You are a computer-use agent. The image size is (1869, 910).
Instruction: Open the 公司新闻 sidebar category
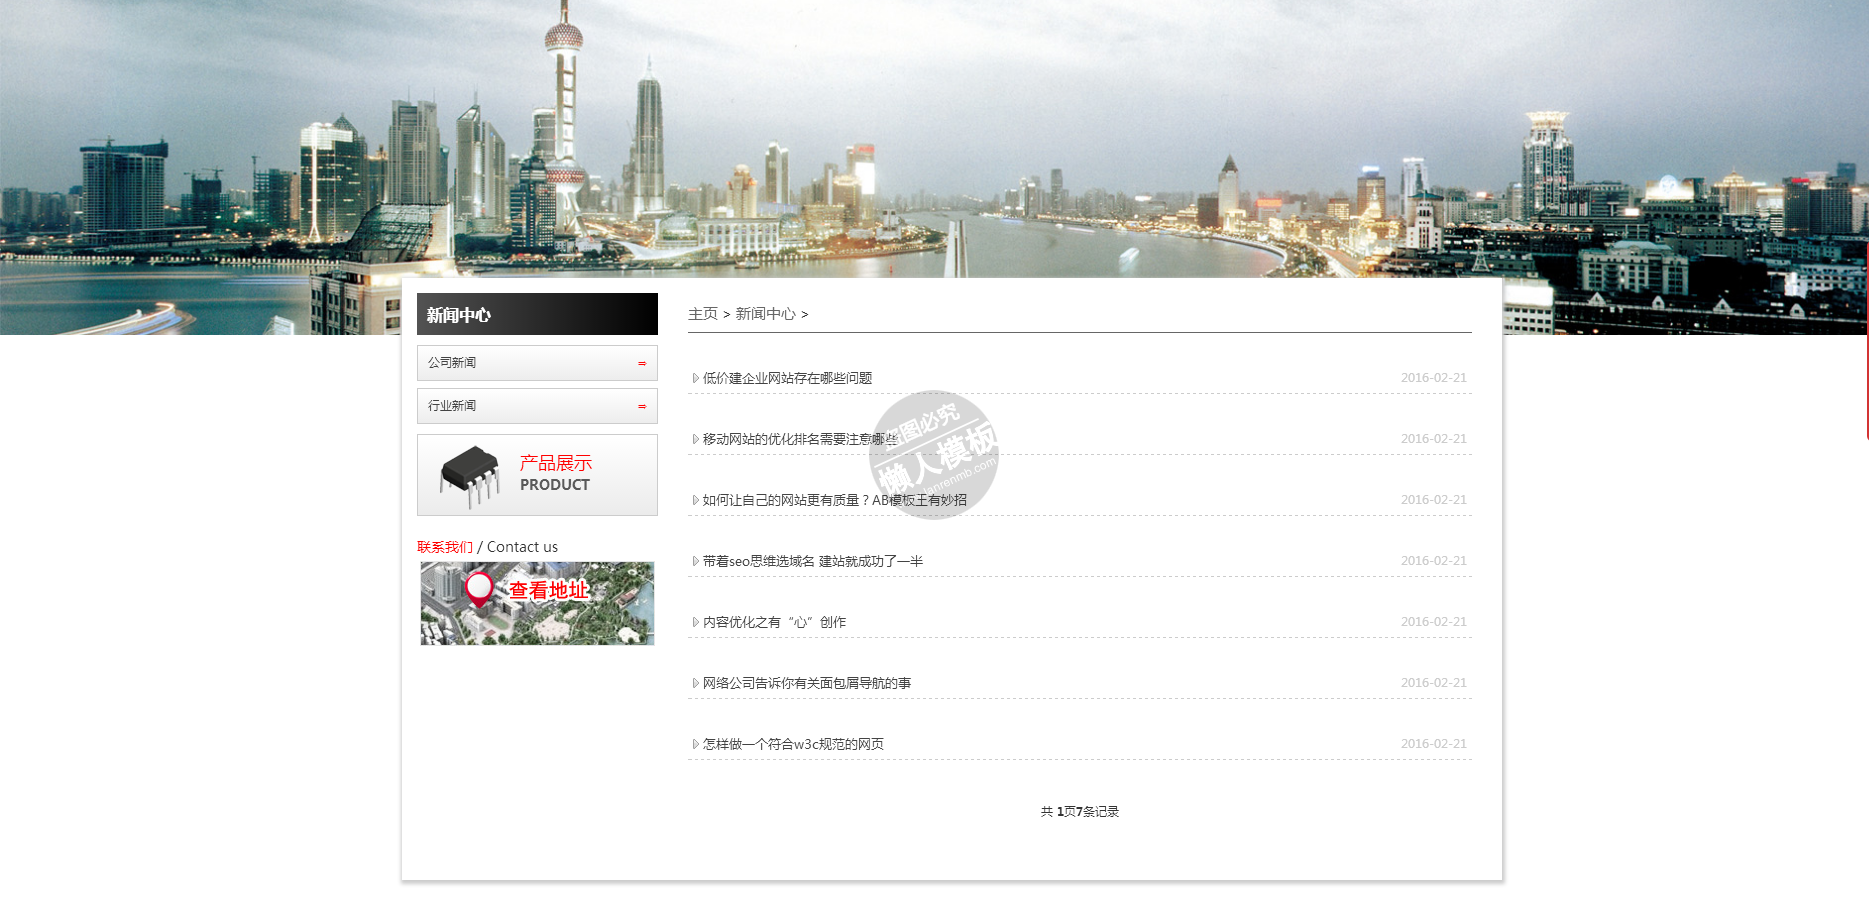(x=452, y=363)
